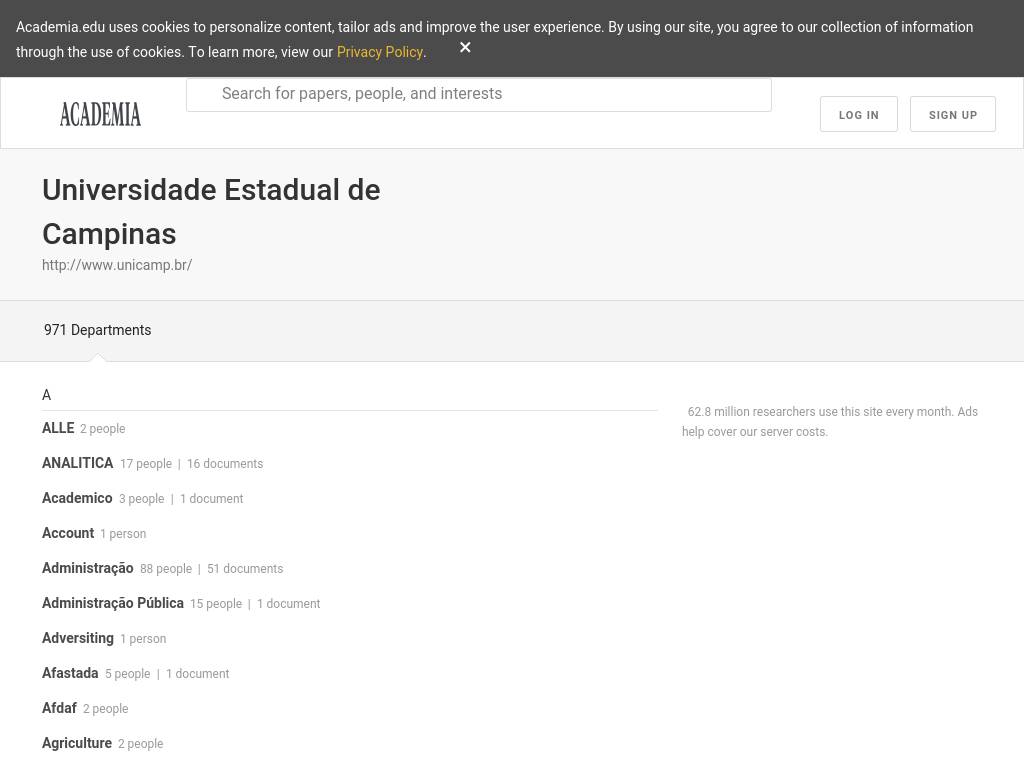Click the Universidade Estadual de Campinas heading
The height and width of the screenshot is (768, 1024).
[211, 211]
